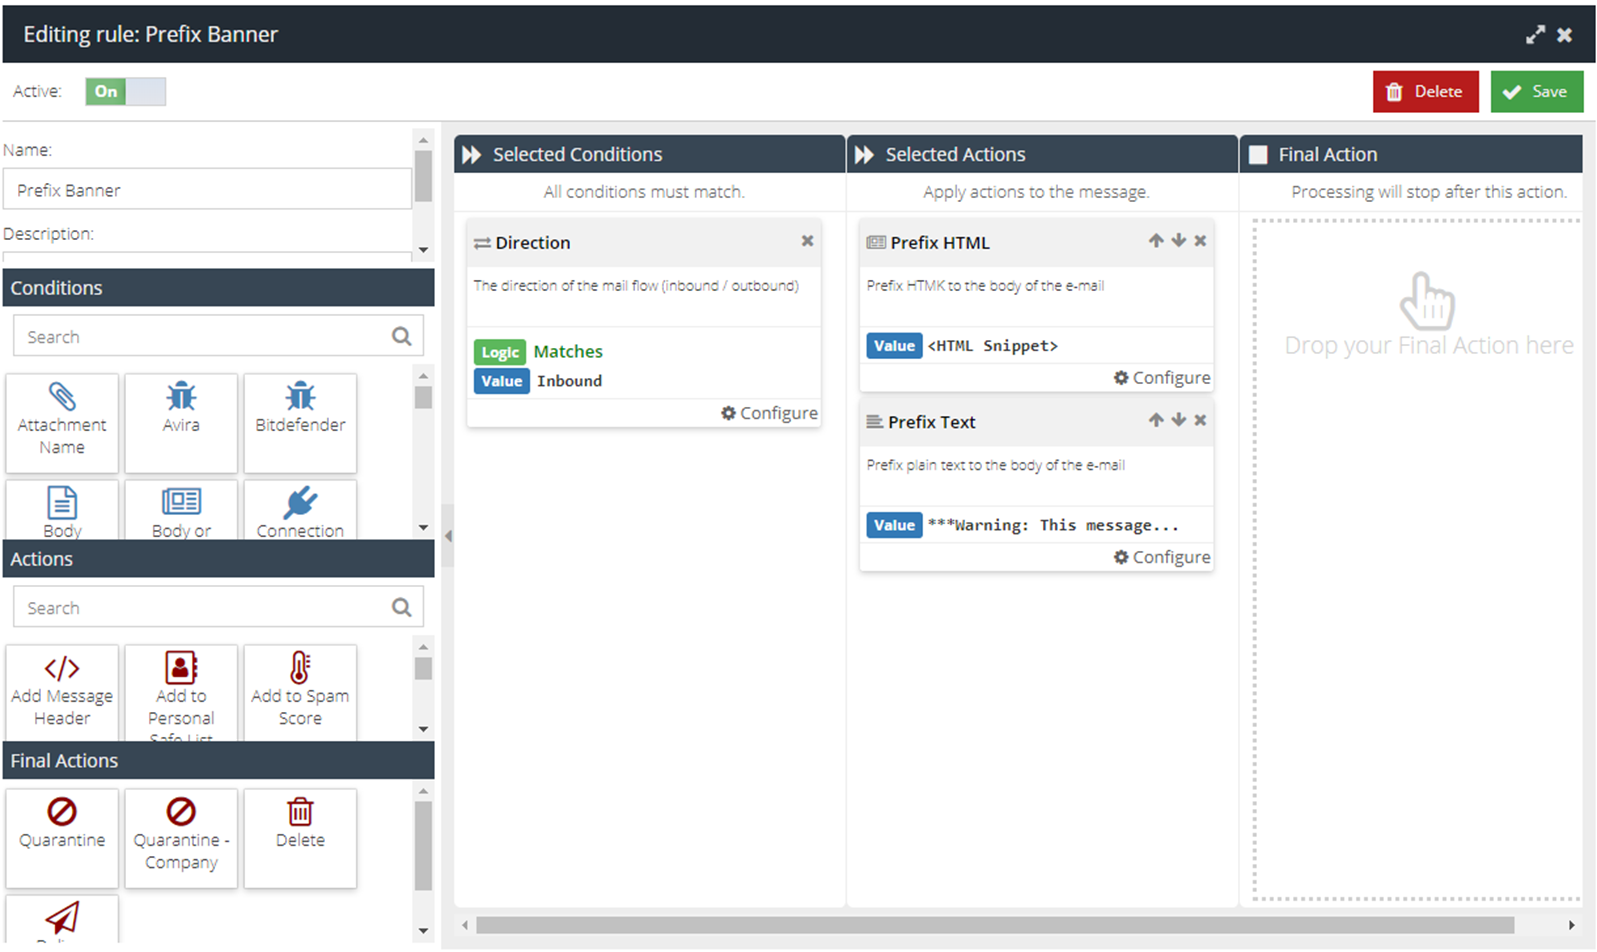Viewport: 1597px width, 952px height.
Task: Click the final actions list scroll down arrow
Action: (x=423, y=931)
